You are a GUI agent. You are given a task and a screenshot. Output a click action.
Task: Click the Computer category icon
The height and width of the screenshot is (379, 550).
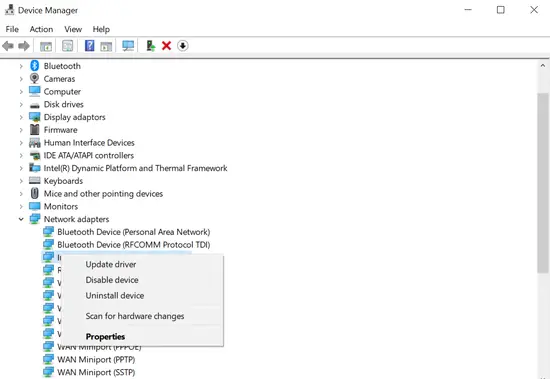35,91
